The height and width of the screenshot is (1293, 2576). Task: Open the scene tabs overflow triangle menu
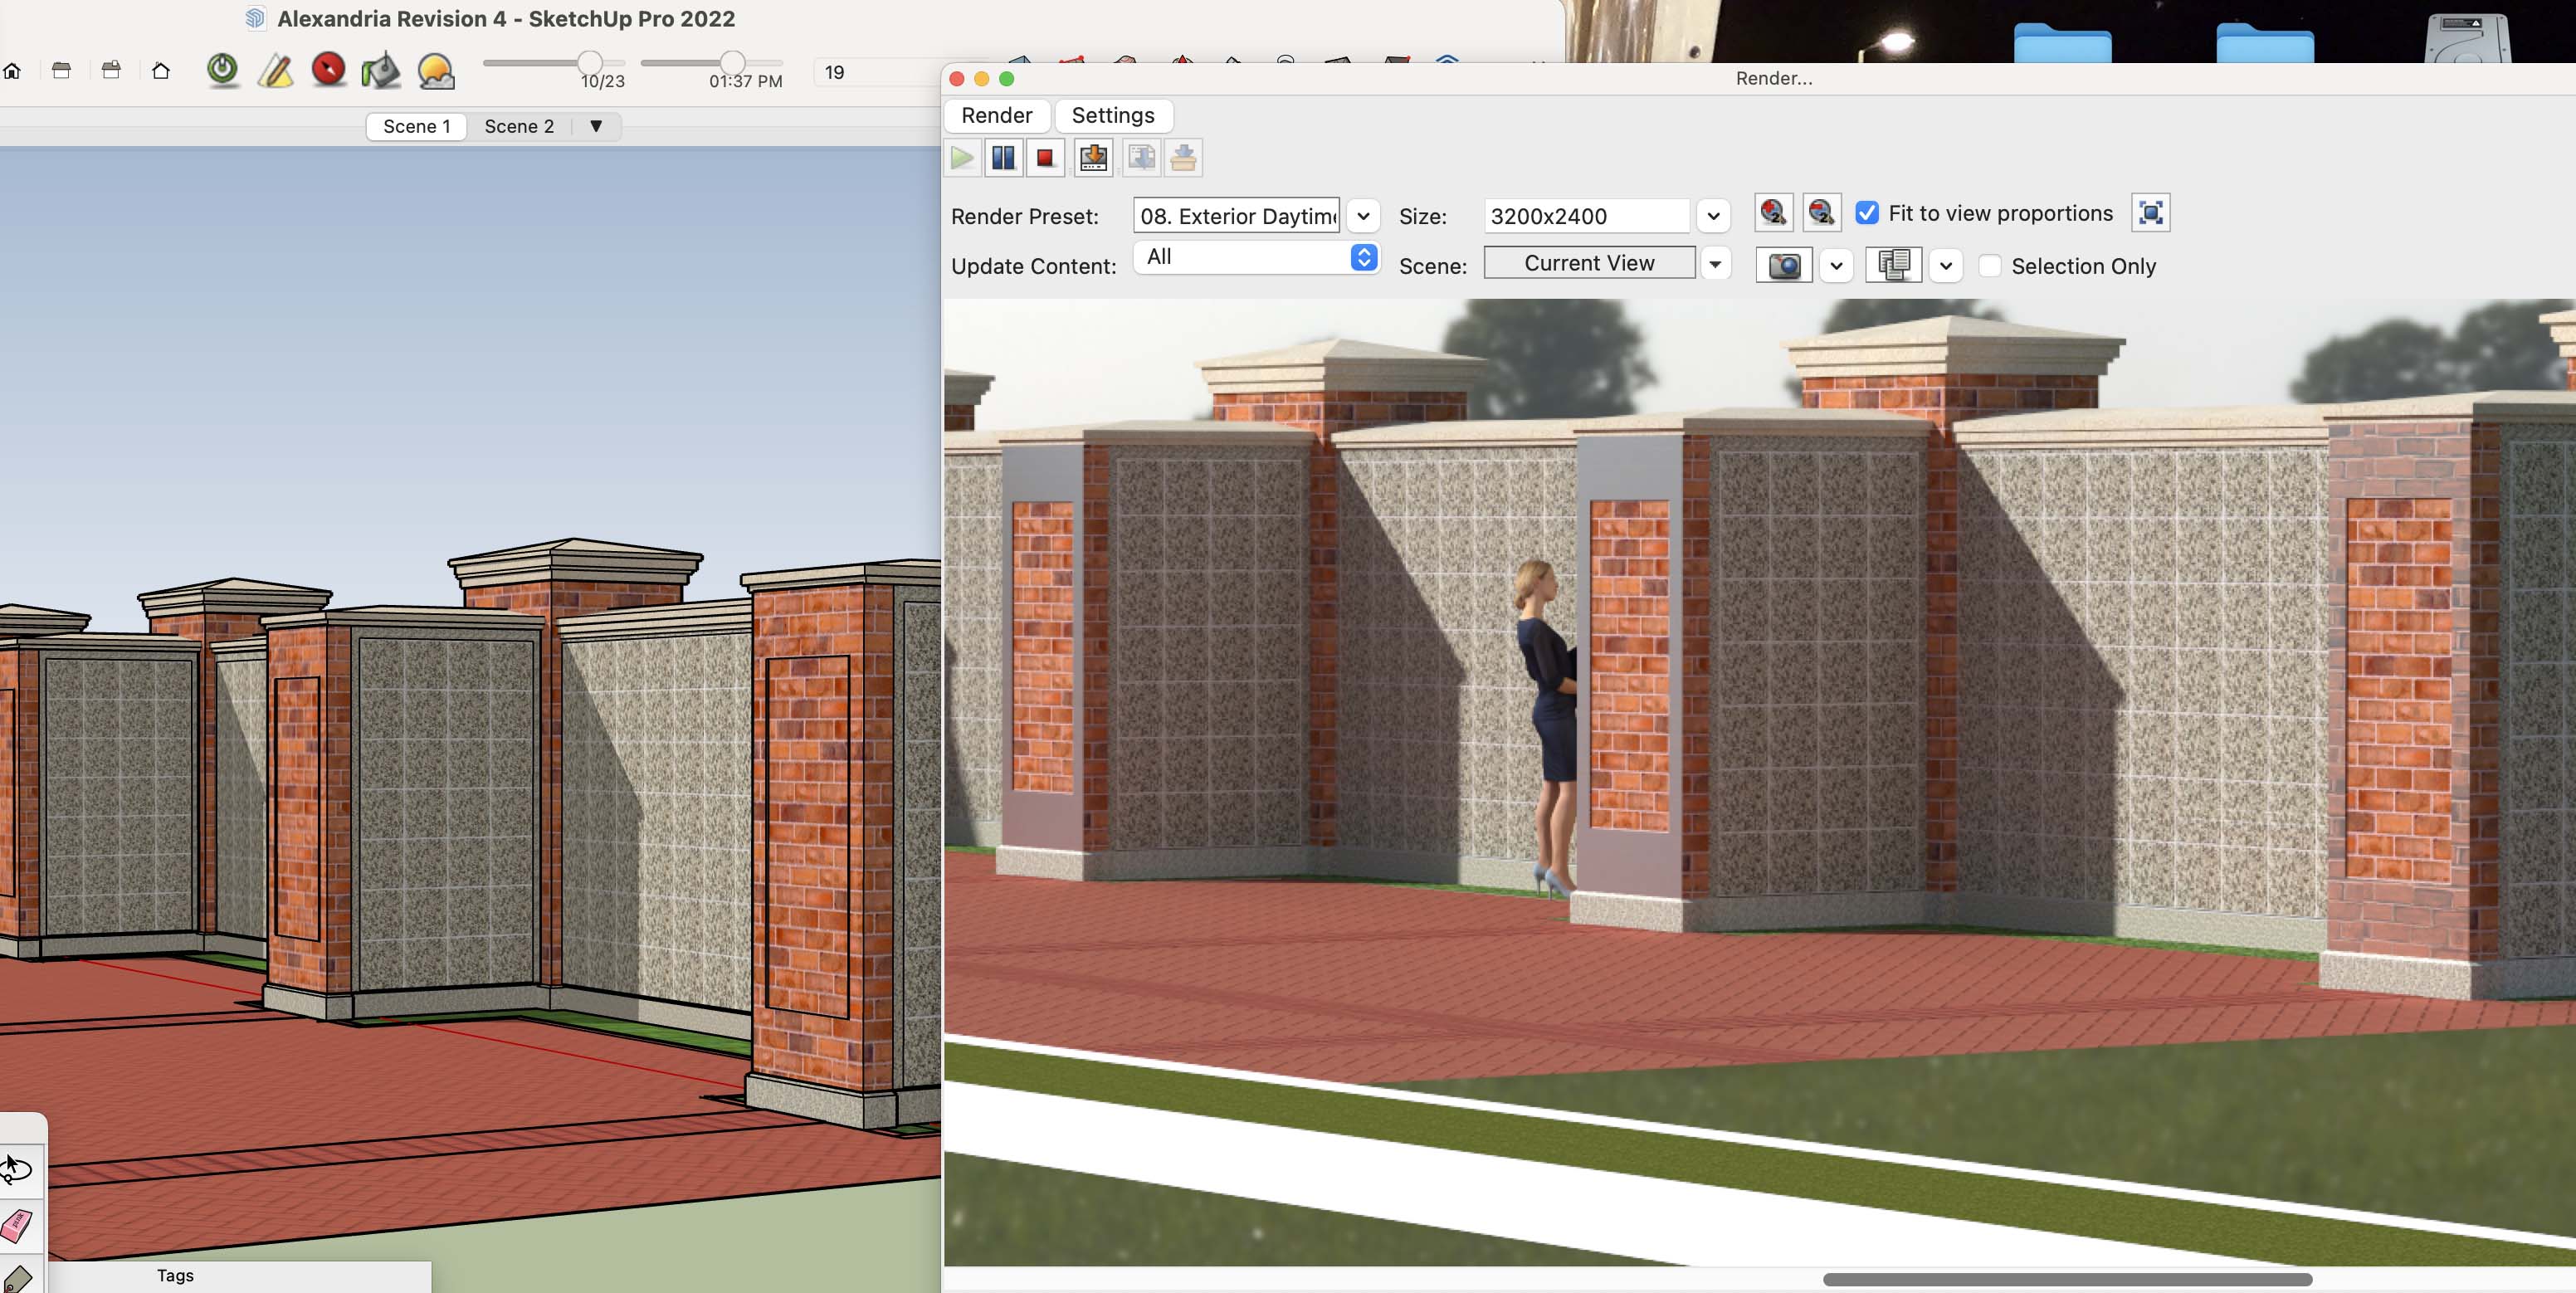[596, 126]
